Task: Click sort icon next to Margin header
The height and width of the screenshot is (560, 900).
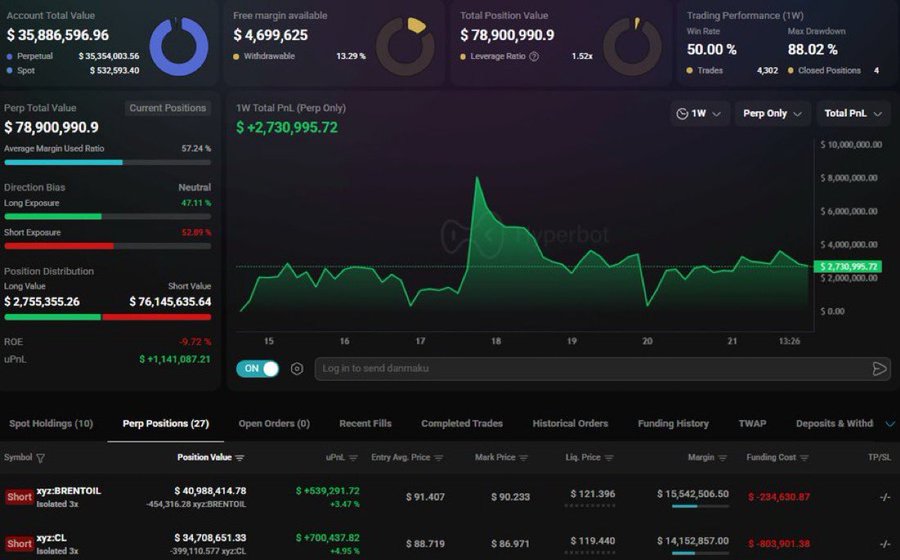Action: [722, 458]
